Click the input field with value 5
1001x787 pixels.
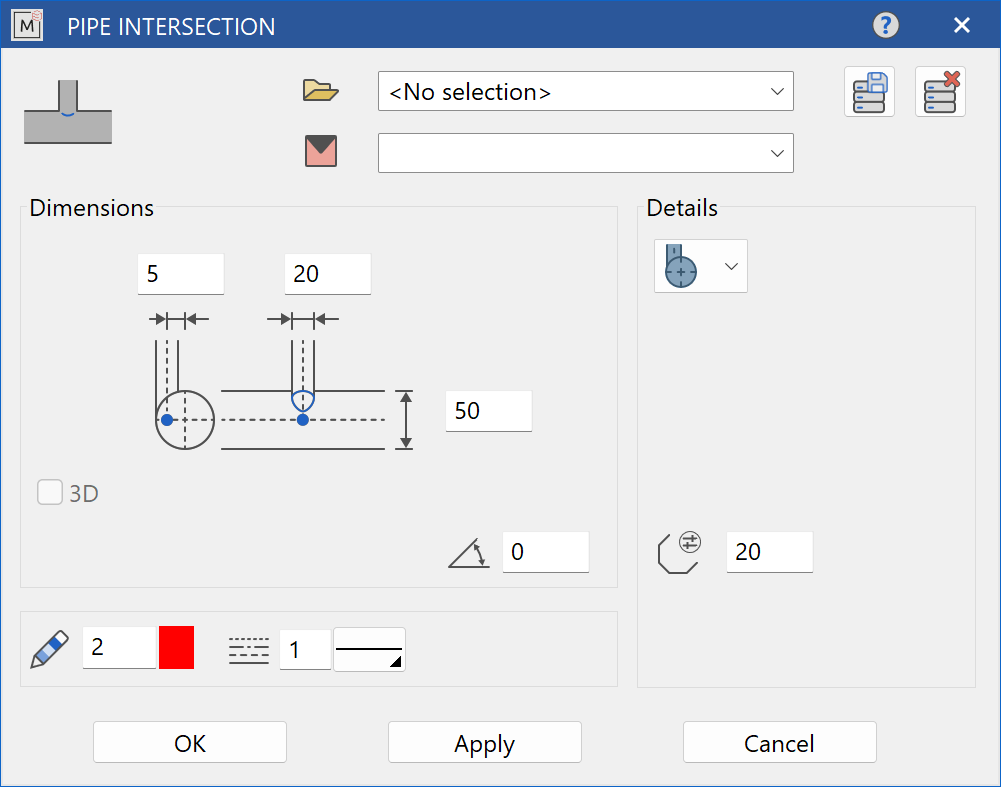[181, 274]
